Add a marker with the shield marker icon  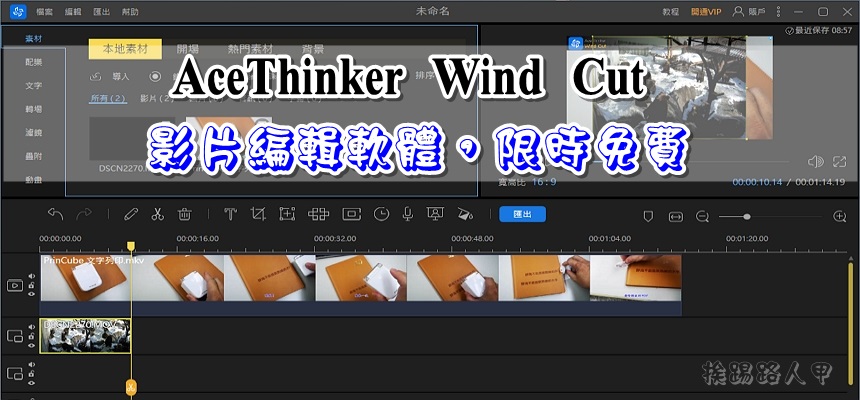[x=648, y=217]
